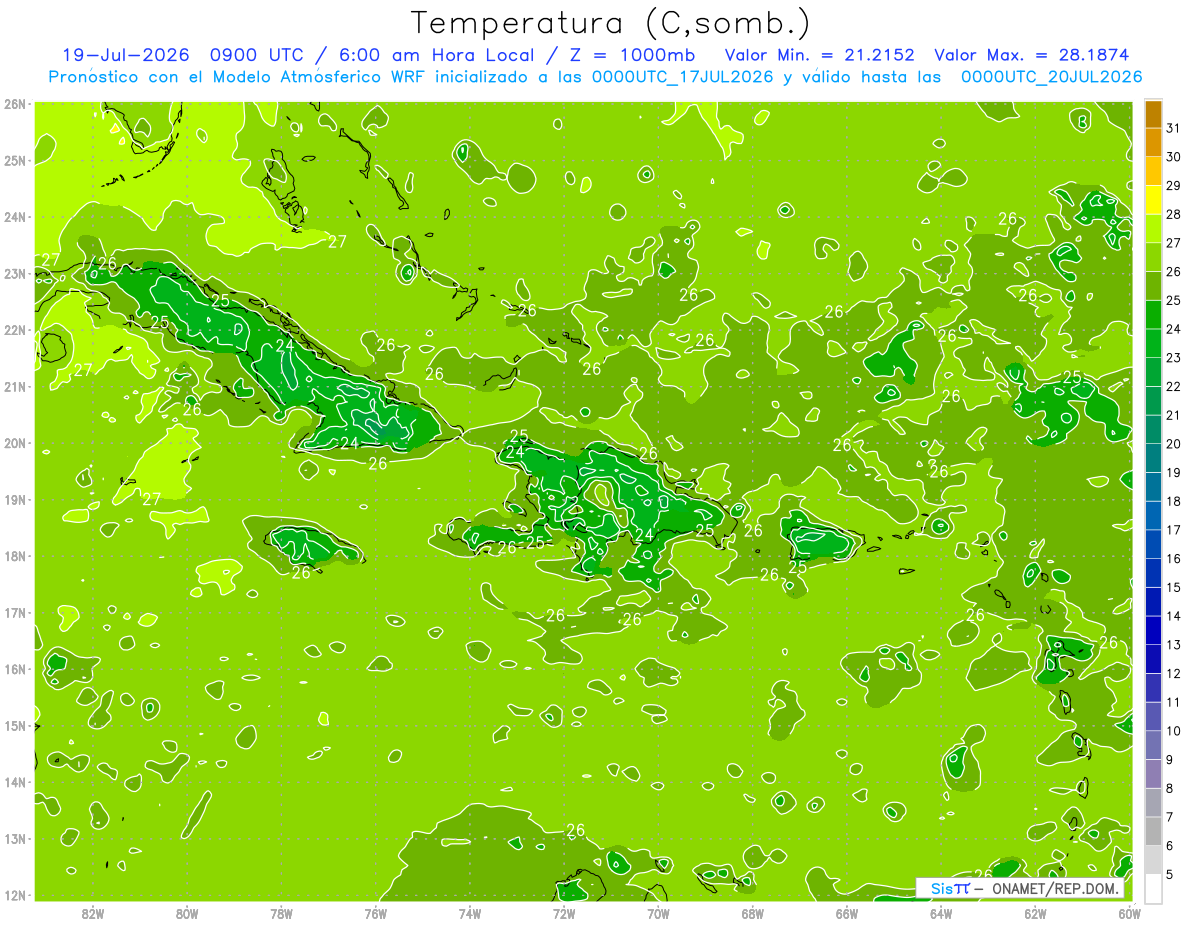This screenshot has width=1200, height=927.
Task: Click the "80W" longitude axis label
Action: pos(186,913)
